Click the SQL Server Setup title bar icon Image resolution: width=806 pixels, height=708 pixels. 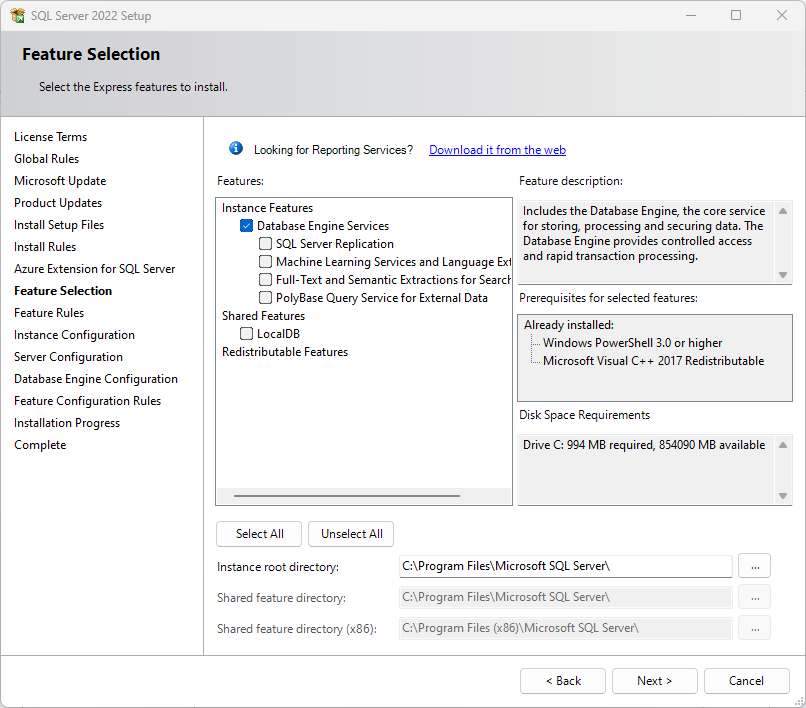17,15
